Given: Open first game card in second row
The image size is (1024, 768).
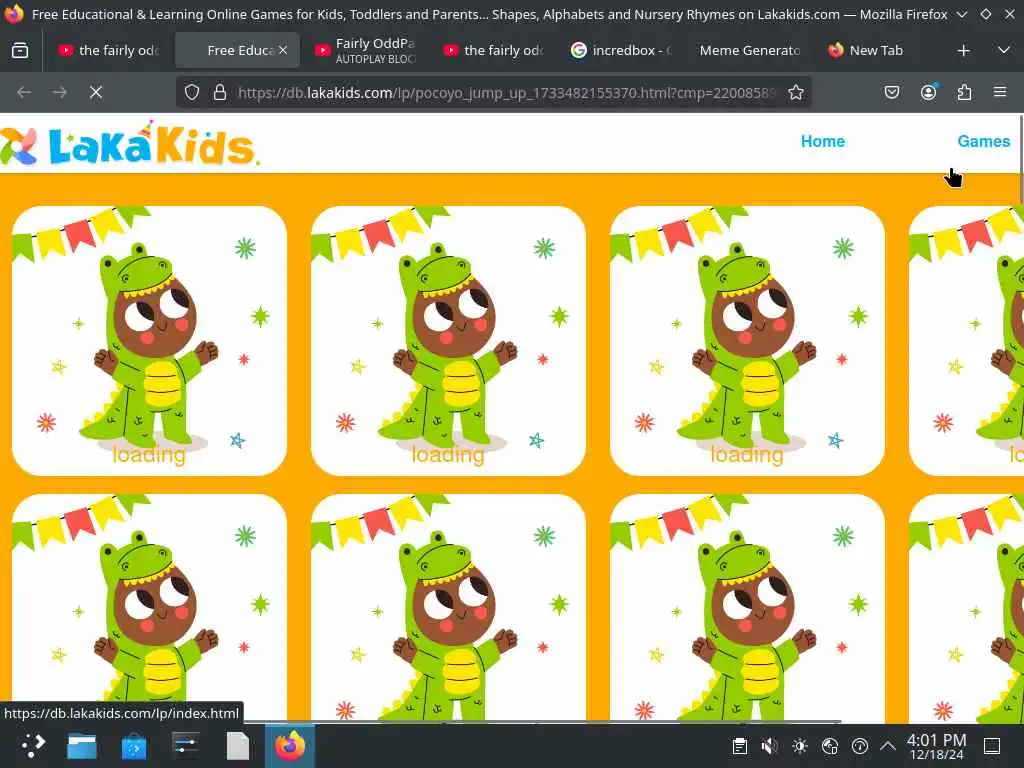Looking at the screenshot, I should point(149,607).
